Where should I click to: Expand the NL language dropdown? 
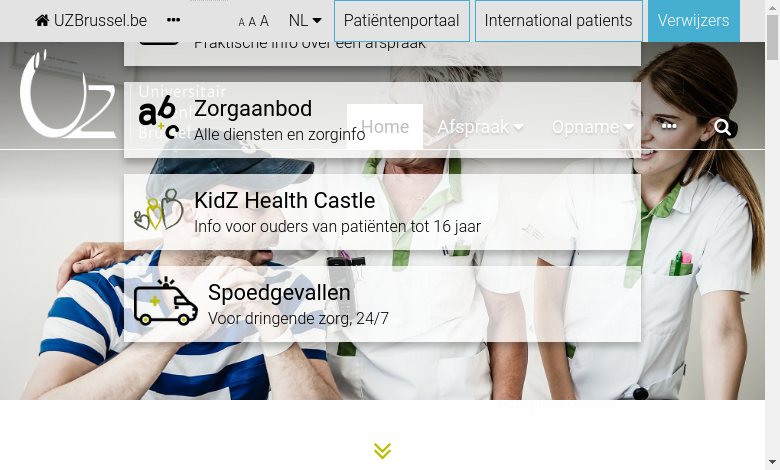[305, 21]
